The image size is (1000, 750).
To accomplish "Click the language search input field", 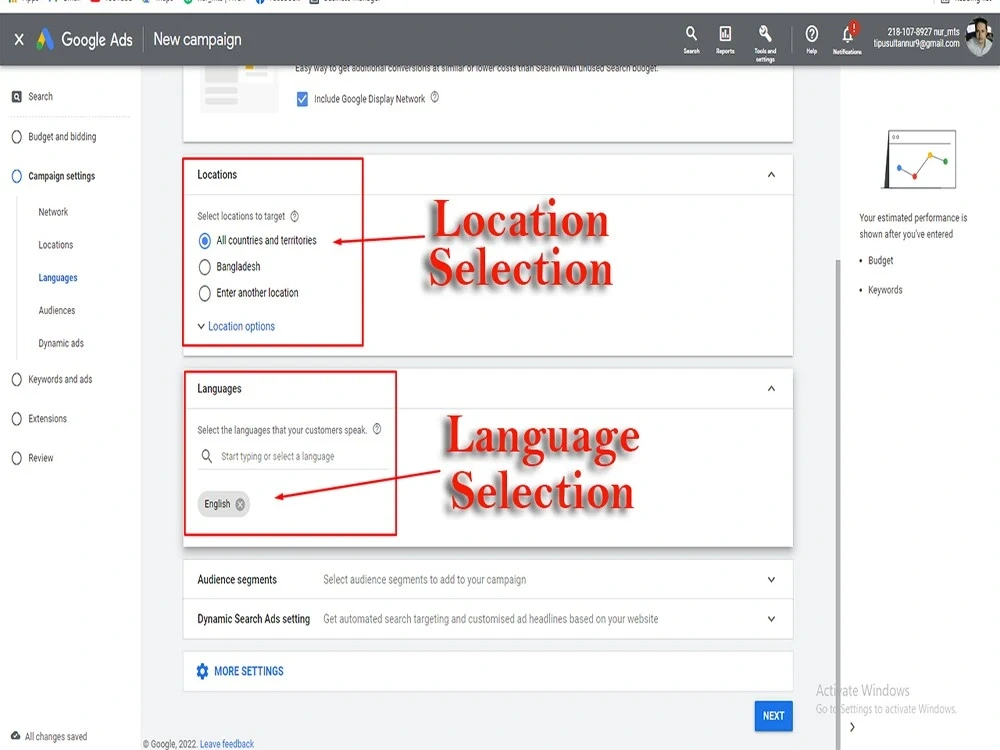I will coord(292,457).
